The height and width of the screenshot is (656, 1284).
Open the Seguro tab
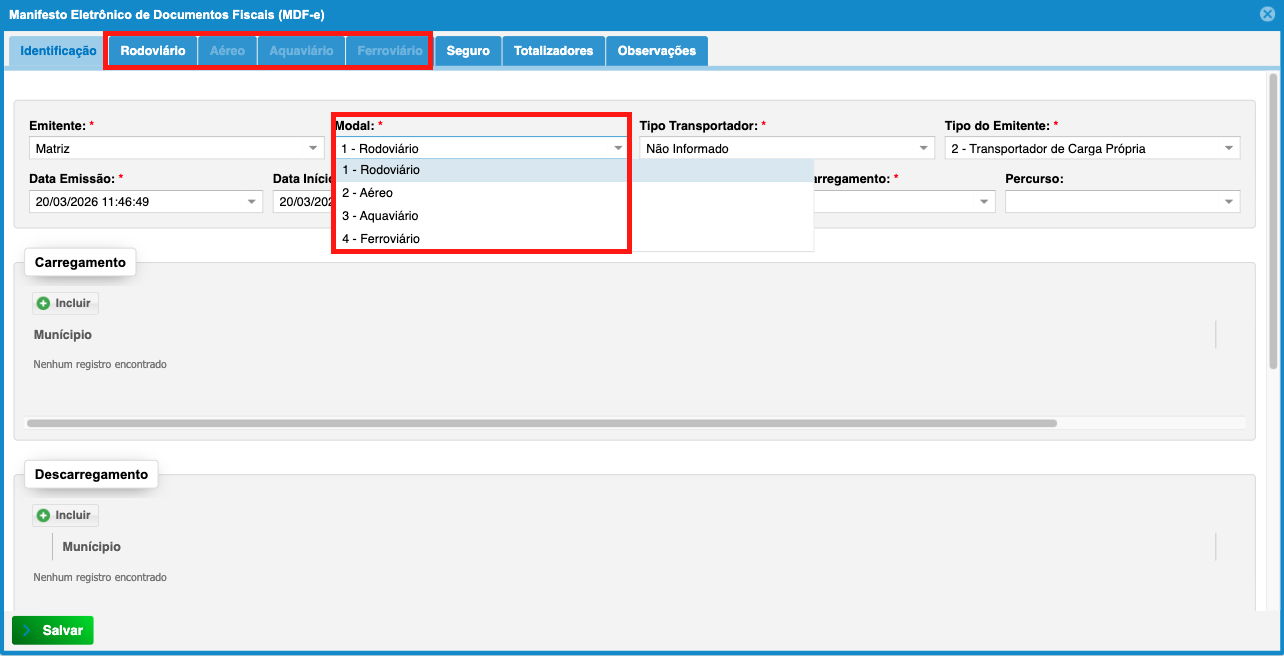(x=468, y=51)
